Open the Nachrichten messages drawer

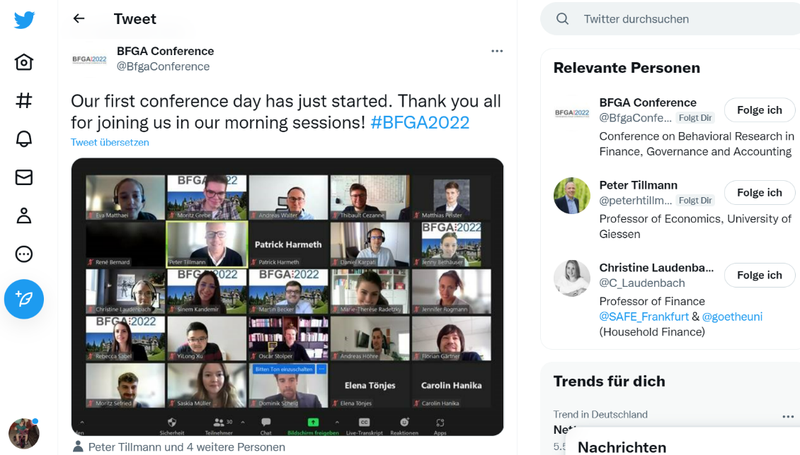(683, 443)
